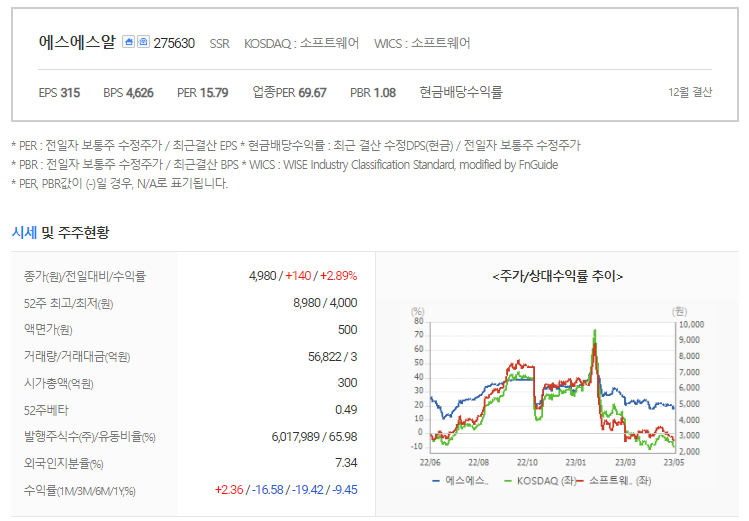Viewport: 749px width, 521px height.
Task: Click the 종가(원)/전일대비/수익률 row label
Action: tap(85, 276)
